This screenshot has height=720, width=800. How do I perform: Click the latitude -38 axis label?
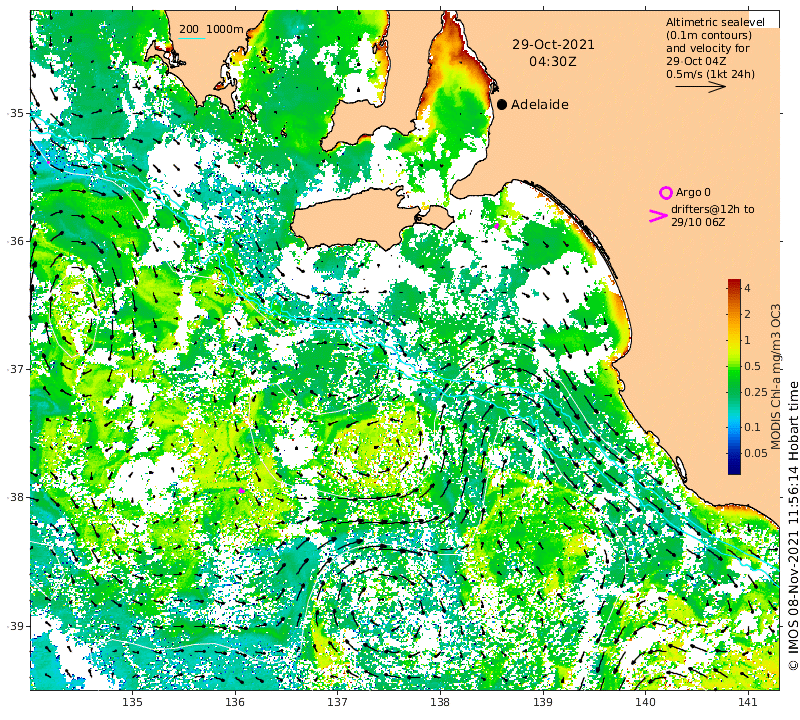coord(16,498)
